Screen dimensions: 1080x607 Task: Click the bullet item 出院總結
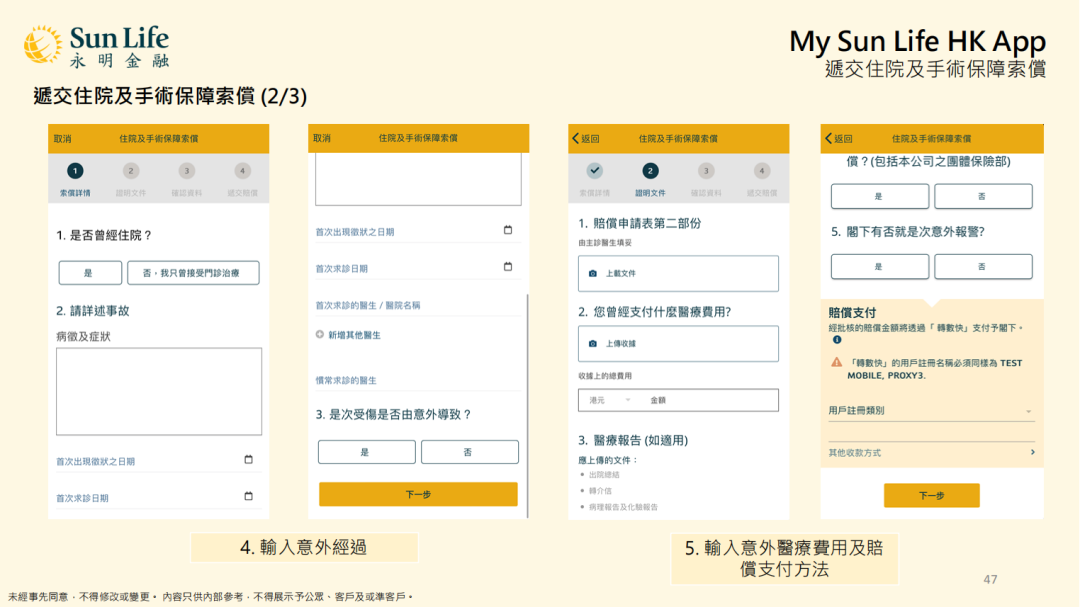(x=604, y=475)
